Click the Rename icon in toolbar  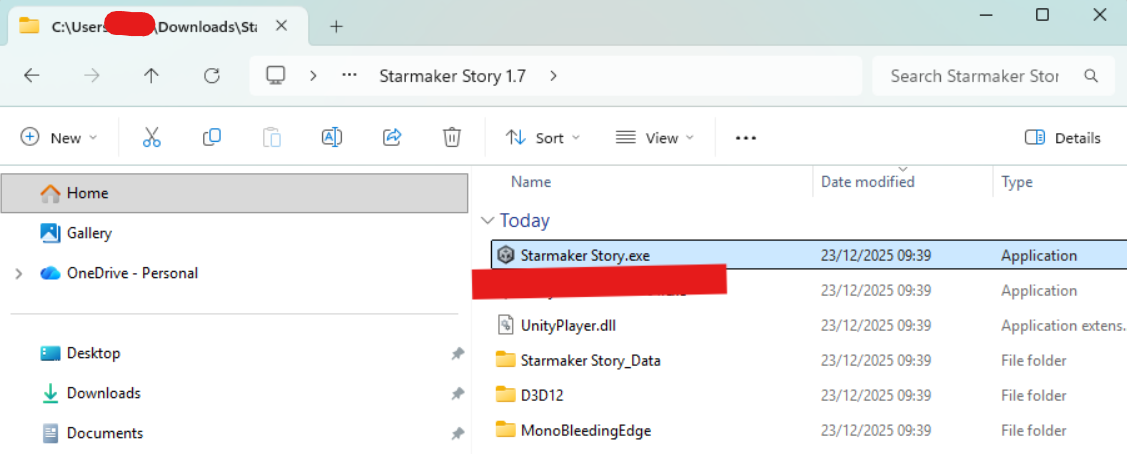click(332, 138)
